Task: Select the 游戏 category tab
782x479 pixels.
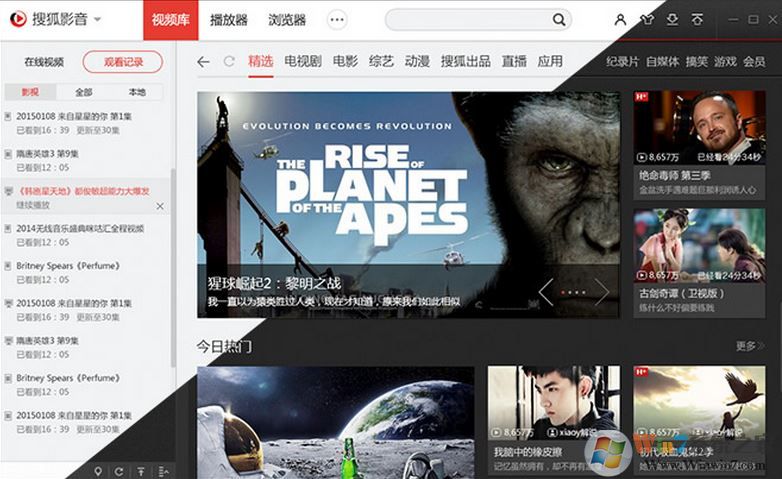Action: pos(725,62)
